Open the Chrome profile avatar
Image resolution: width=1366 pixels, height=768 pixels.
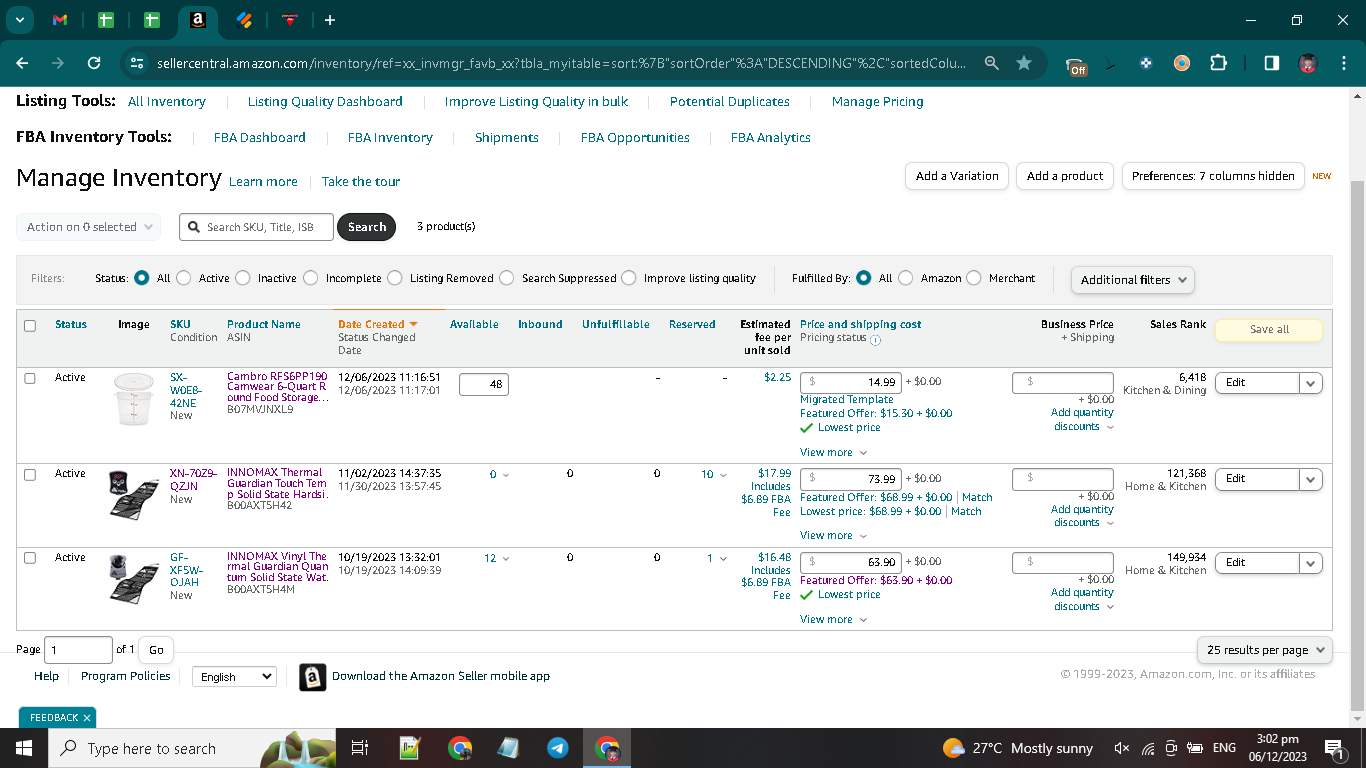(x=1308, y=63)
